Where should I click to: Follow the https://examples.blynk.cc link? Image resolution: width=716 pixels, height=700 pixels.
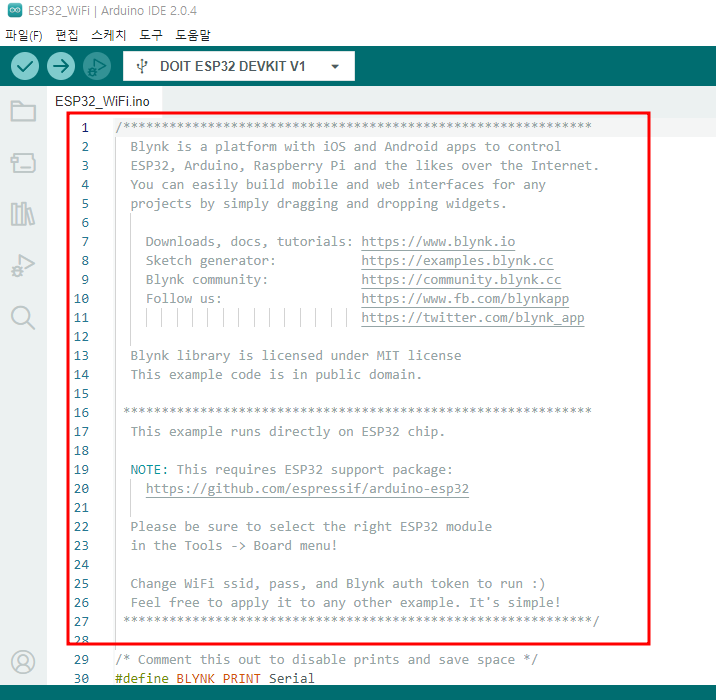(457, 261)
